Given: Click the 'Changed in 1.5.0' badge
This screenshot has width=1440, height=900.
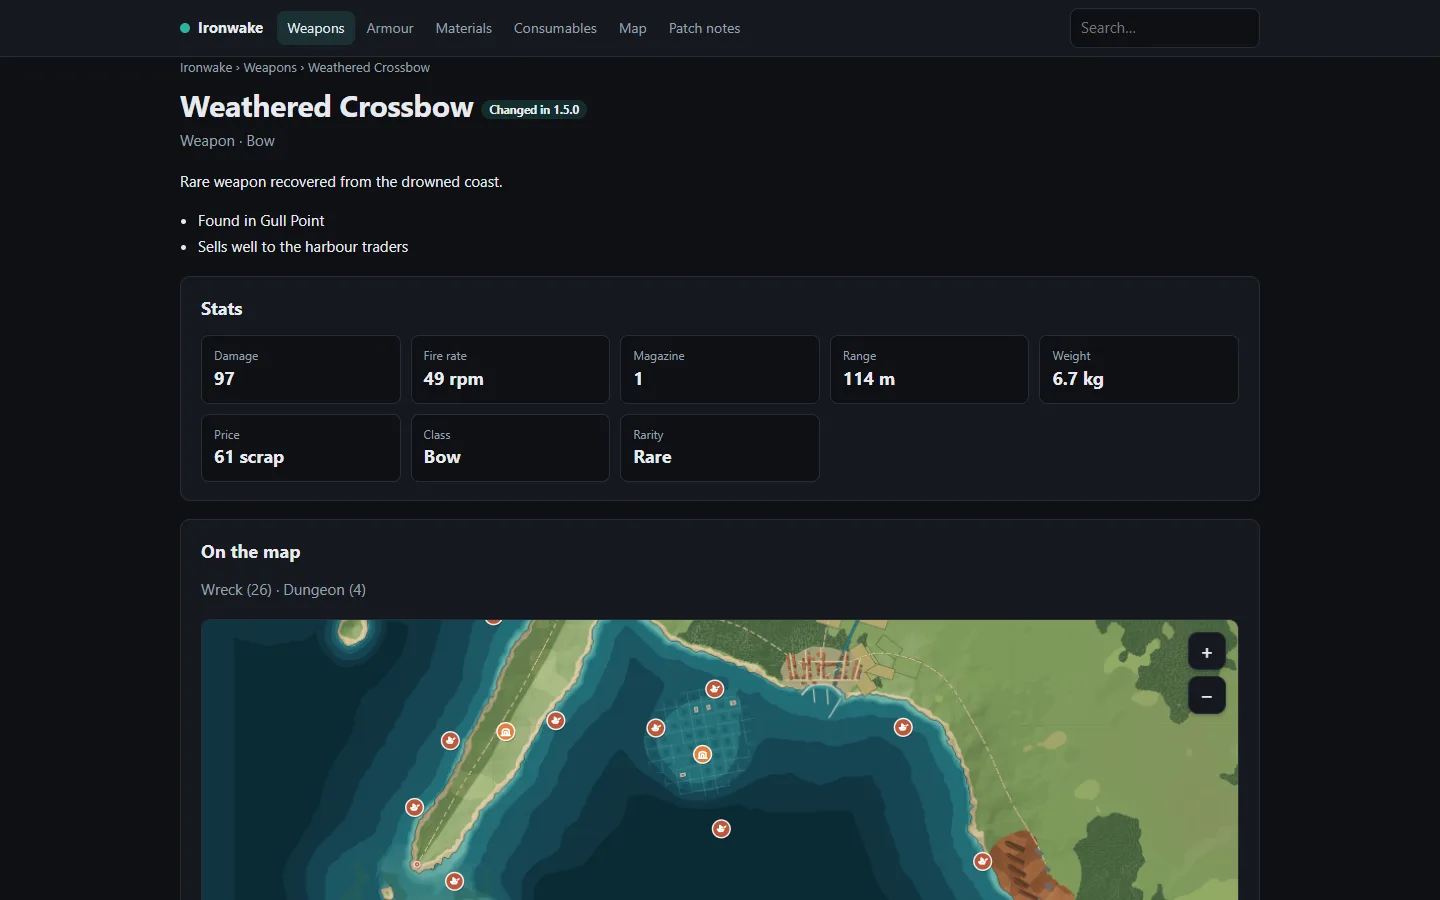Looking at the screenshot, I should (534, 110).
